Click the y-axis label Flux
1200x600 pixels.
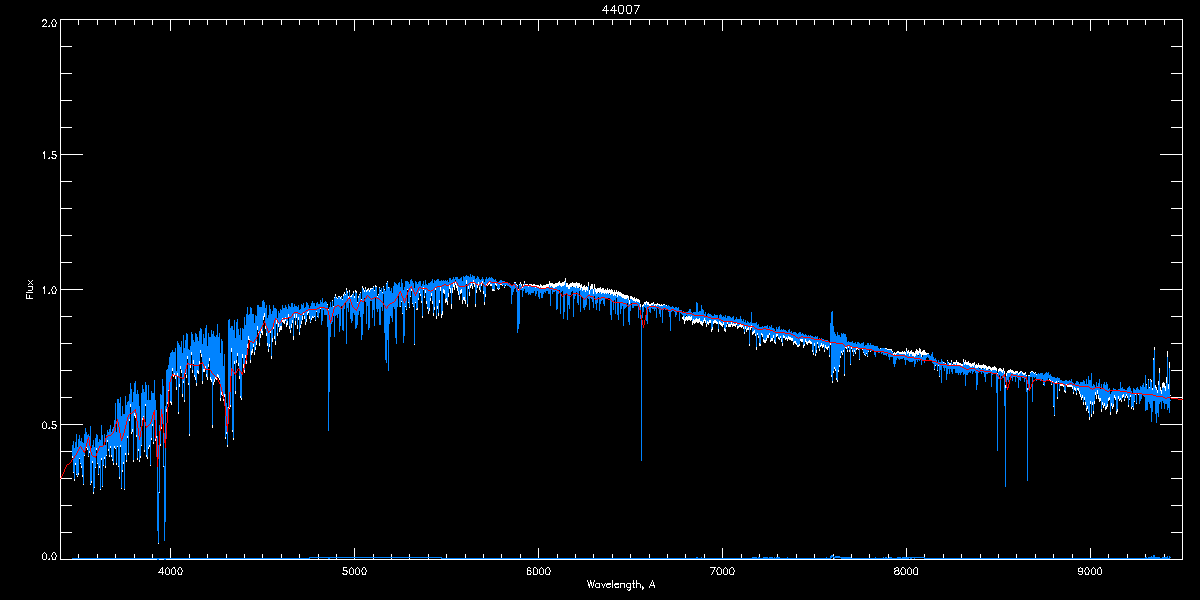[x=30, y=290]
